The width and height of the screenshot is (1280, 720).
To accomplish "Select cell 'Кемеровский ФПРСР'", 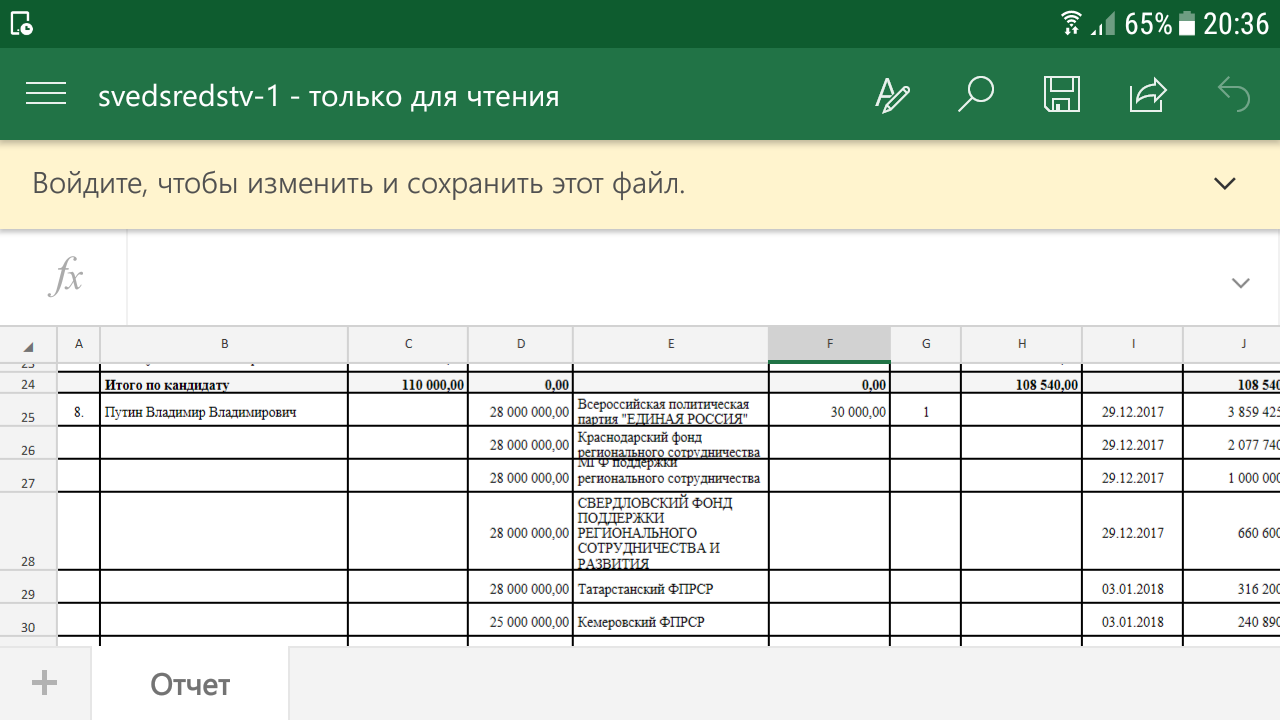I will 670,620.
